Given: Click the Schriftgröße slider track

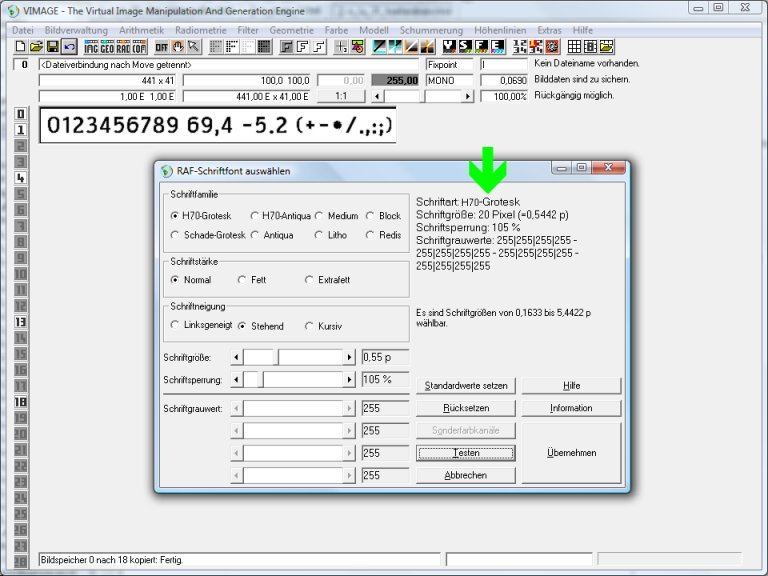Looking at the screenshot, I should [x=310, y=357].
